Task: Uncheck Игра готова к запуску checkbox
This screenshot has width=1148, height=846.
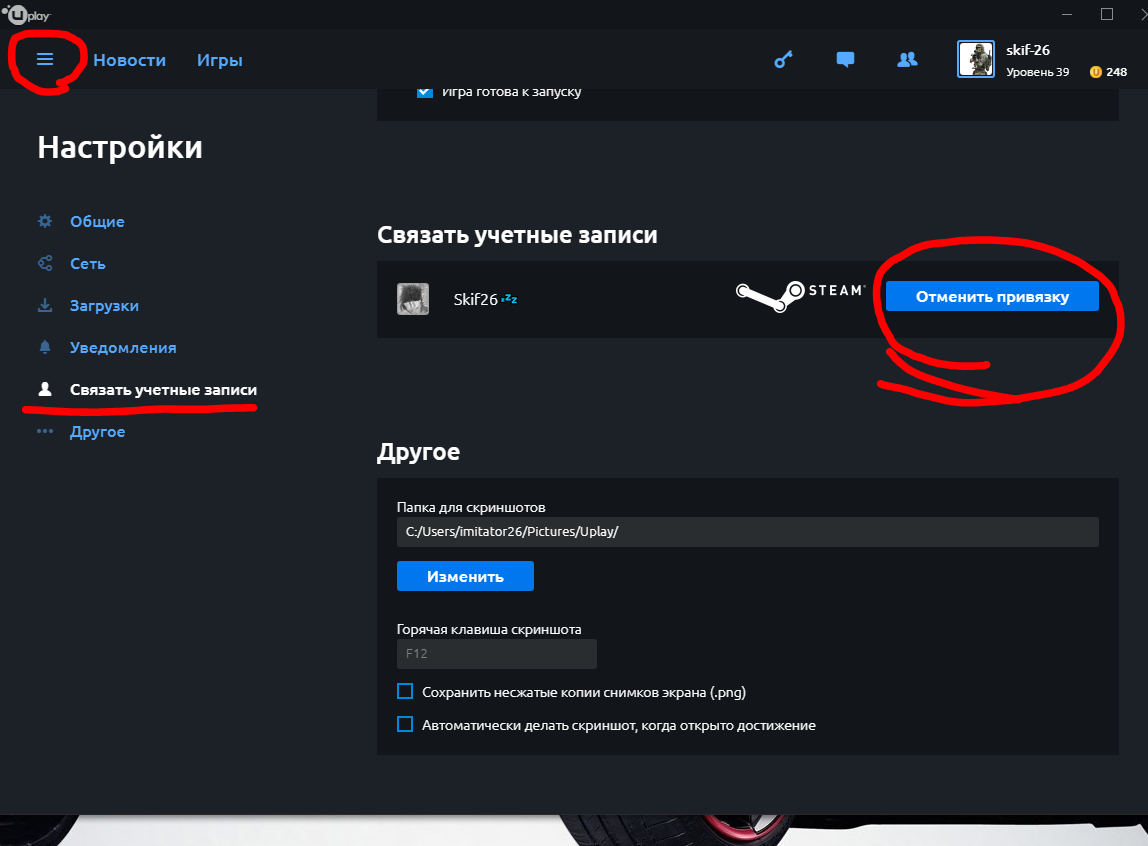Action: 425,92
